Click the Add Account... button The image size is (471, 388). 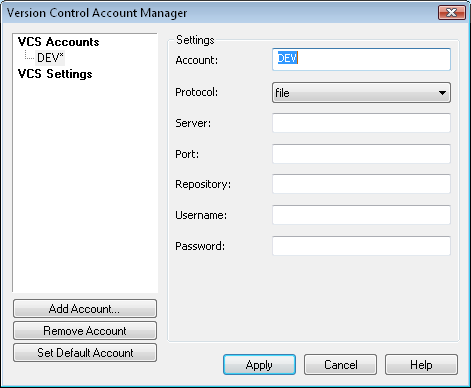click(x=85, y=309)
